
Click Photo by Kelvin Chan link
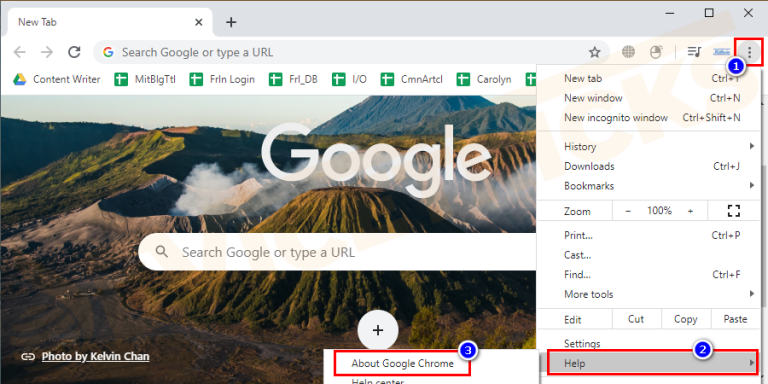96,356
